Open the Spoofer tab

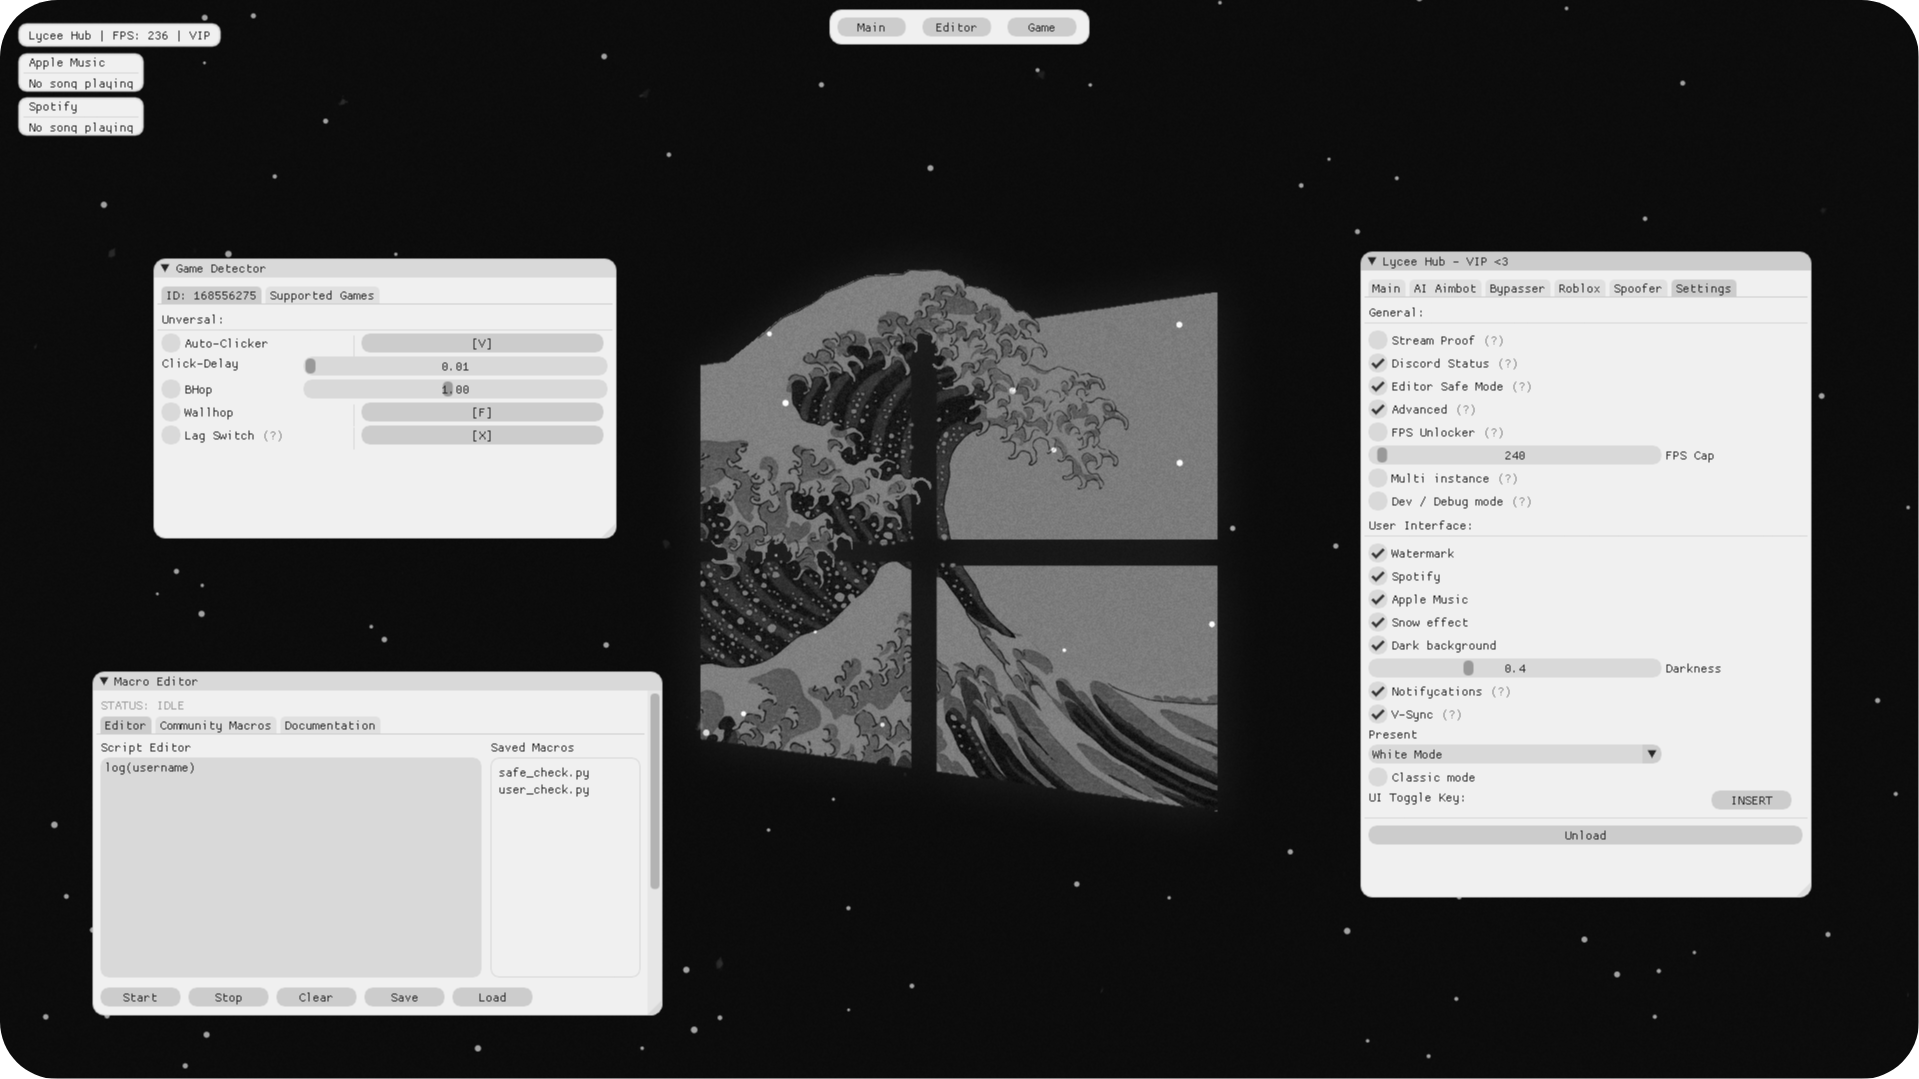click(x=1637, y=288)
